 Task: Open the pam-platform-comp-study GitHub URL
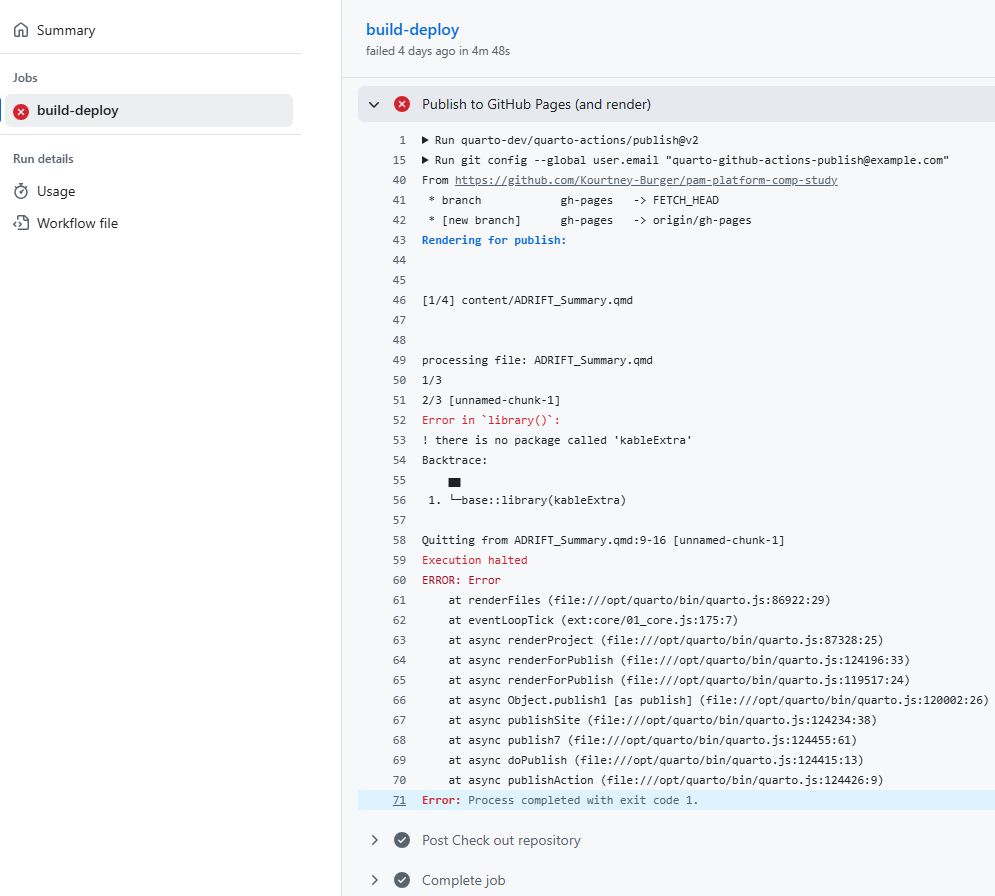tap(646, 180)
